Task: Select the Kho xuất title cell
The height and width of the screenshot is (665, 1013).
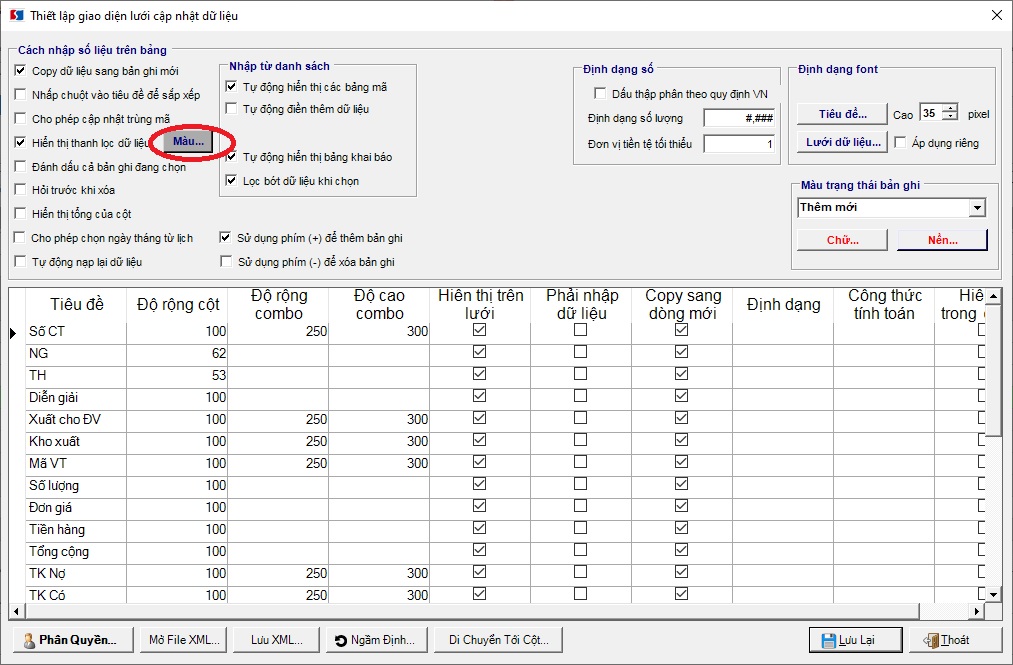Action: coord(76,441)
